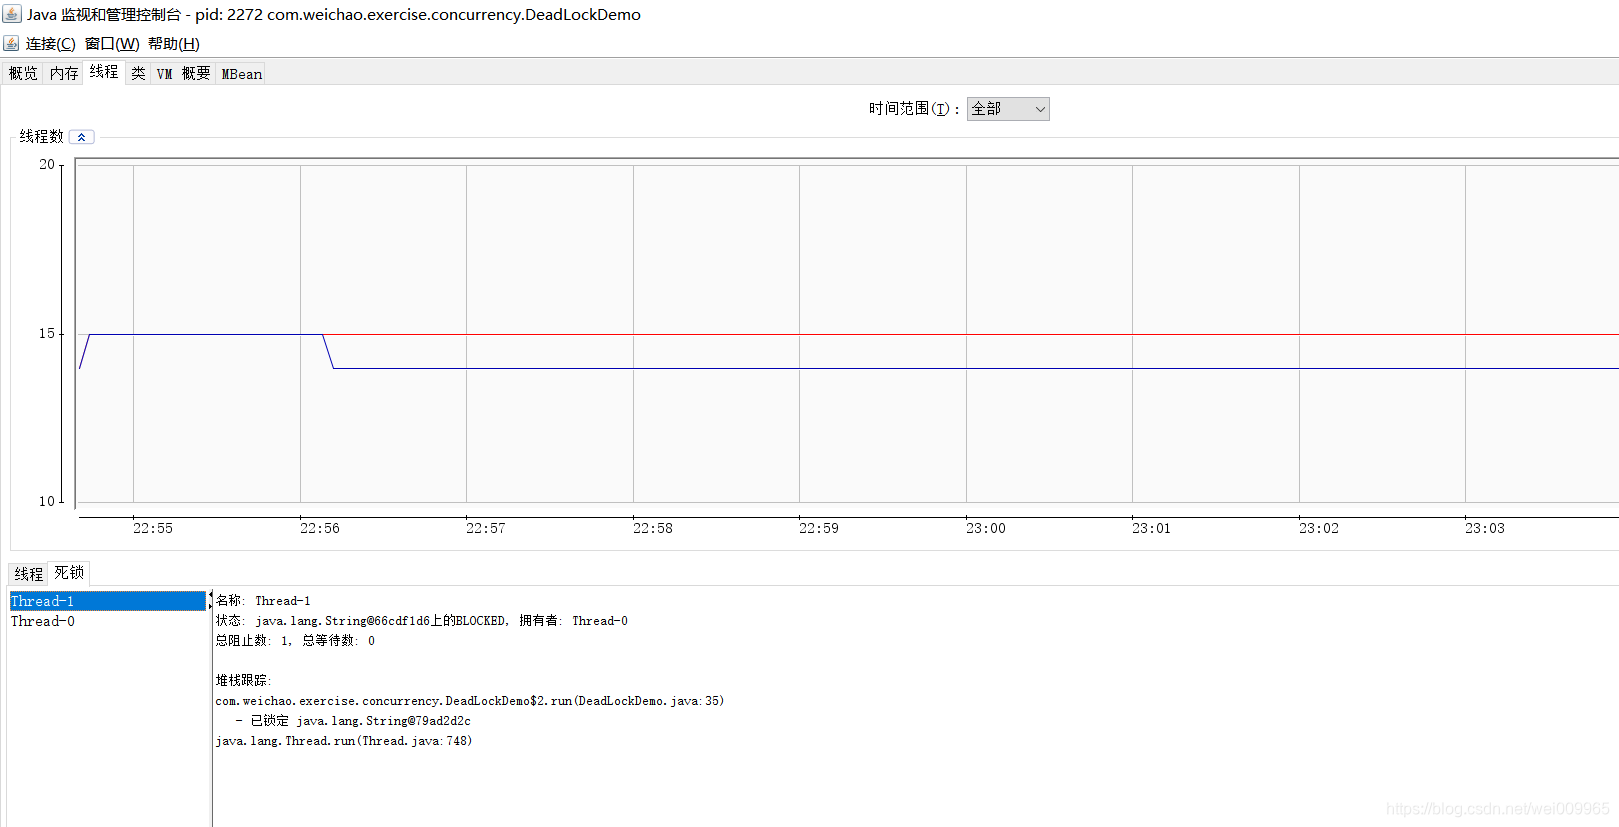Open the MBean tab
Screen dimensions: 1619x827
click(x=241, y=73)
